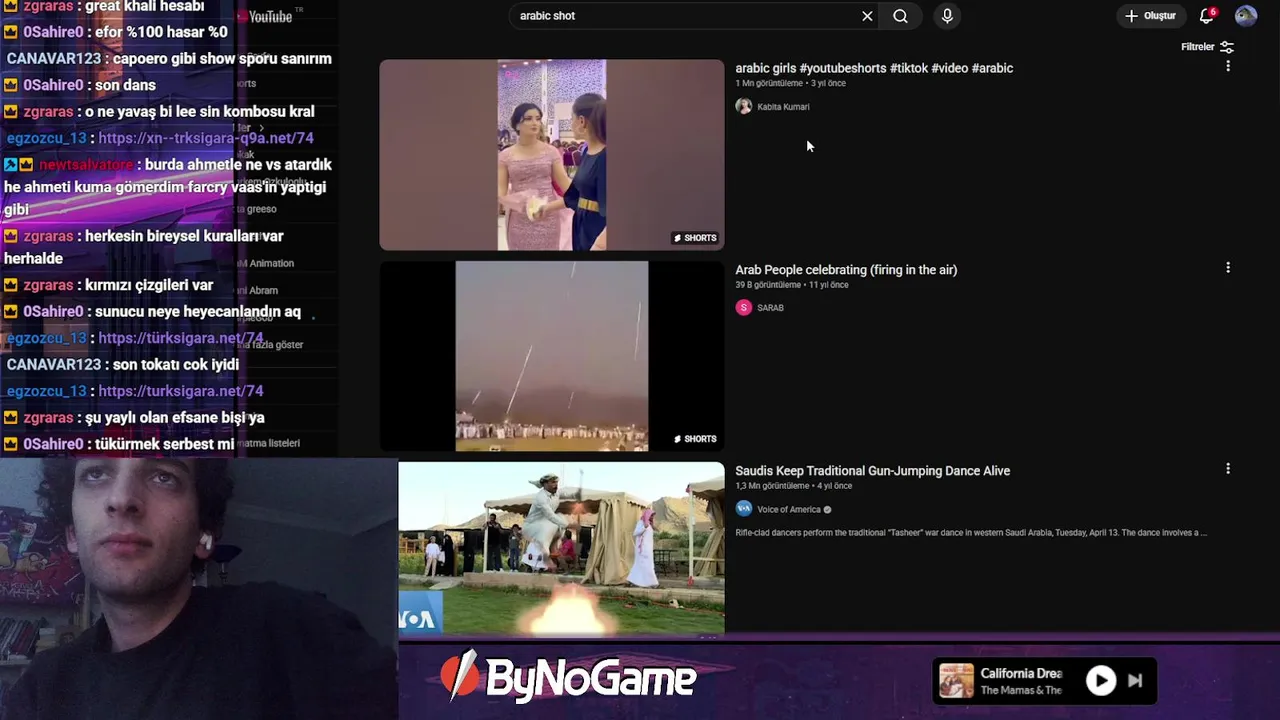Activate voice search microphone icon
Image resolution: width=1280 pixels, height=720 pixels.
click(x=947, y=16)
